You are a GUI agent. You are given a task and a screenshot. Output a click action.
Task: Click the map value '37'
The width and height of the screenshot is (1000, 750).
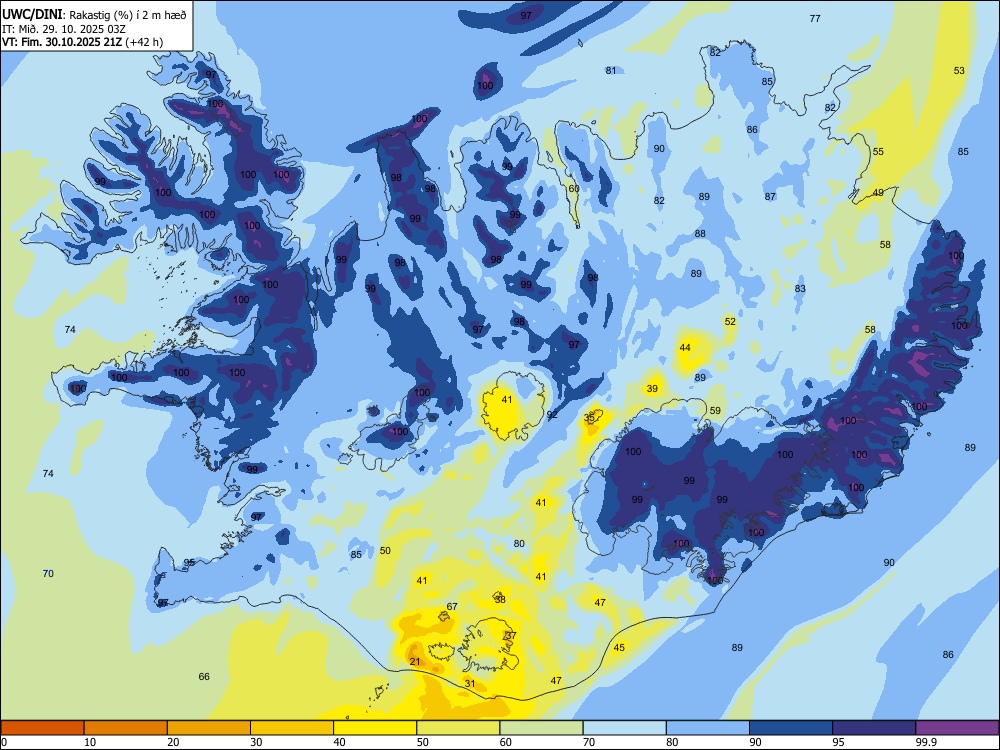click(511, 635)
